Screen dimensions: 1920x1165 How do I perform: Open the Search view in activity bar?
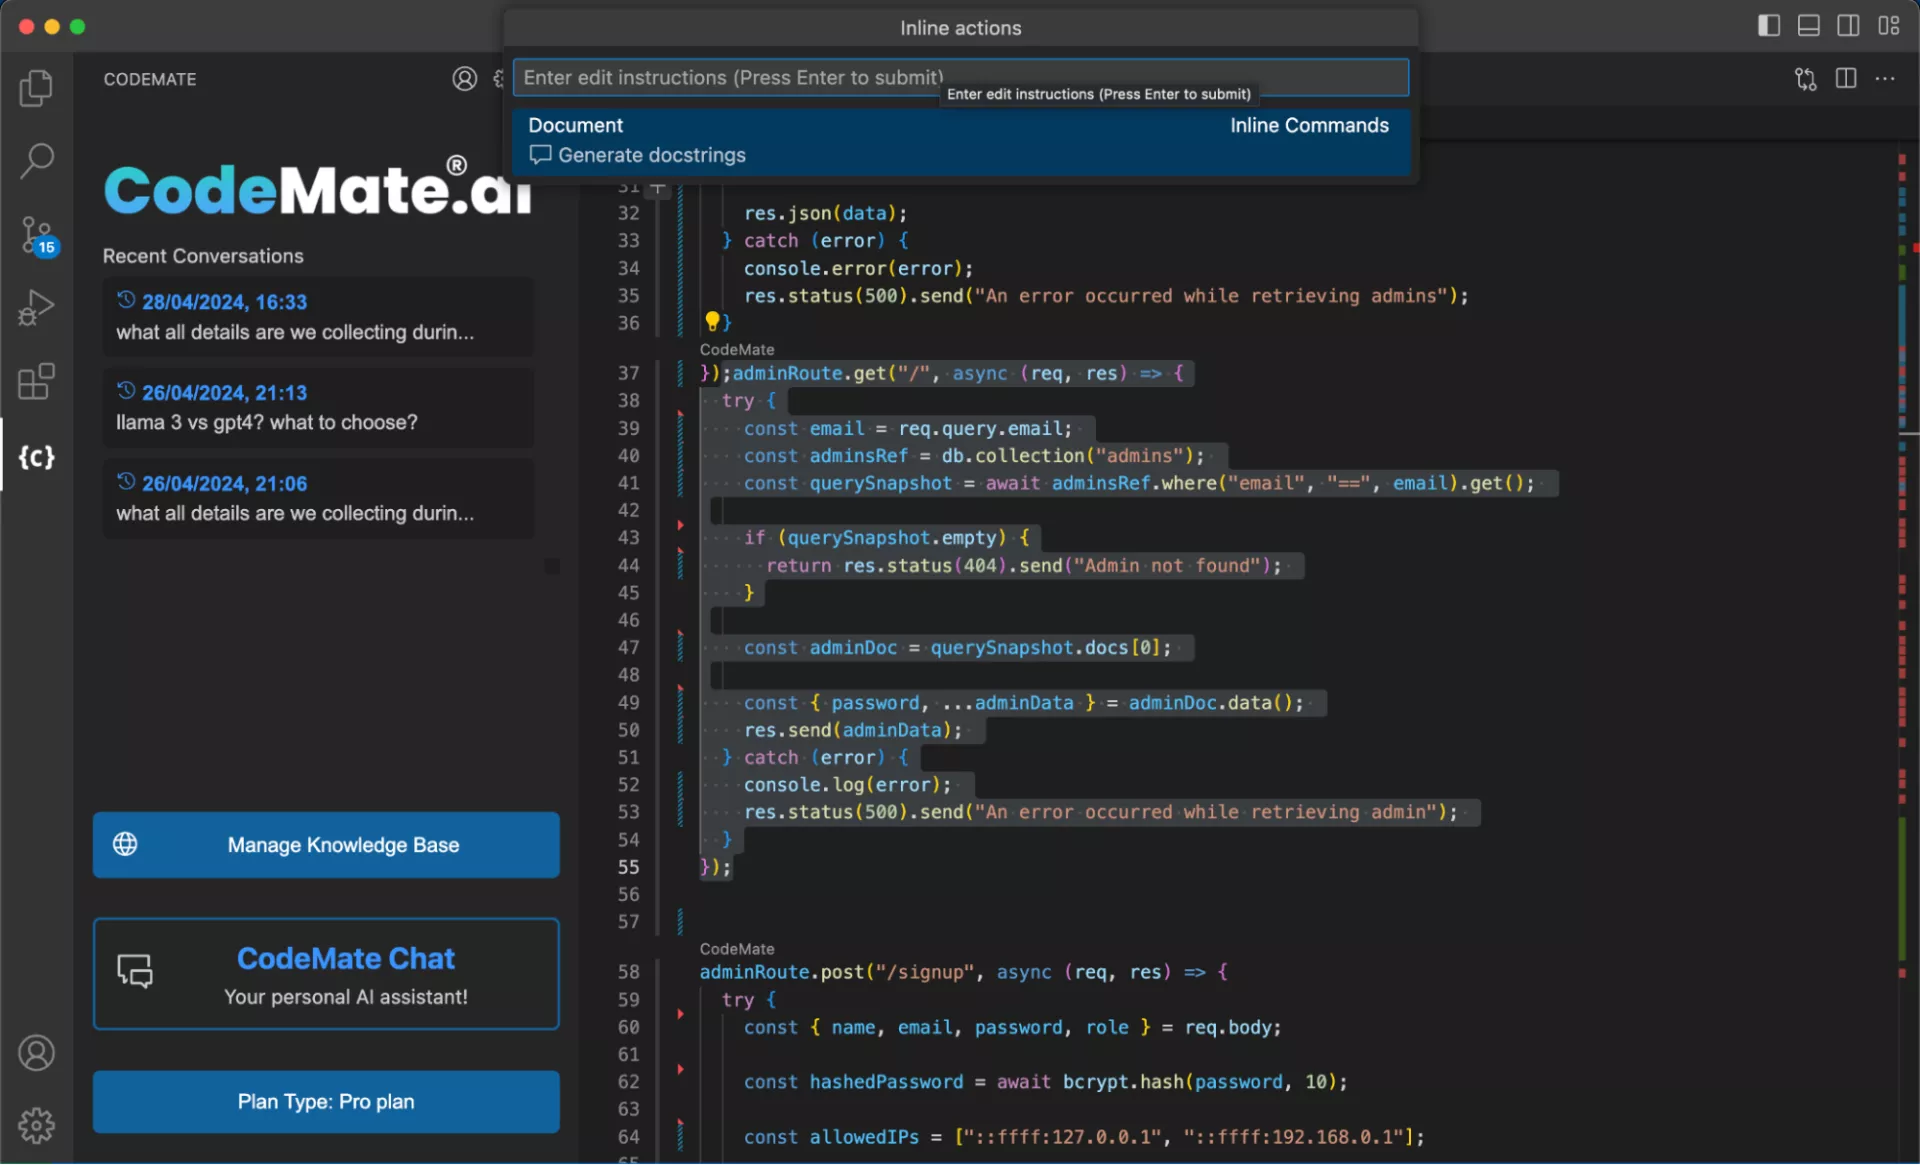coord(36,160)
